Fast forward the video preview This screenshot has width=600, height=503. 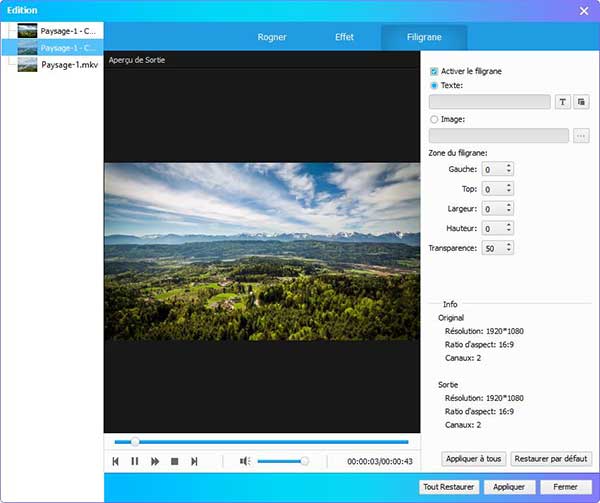(x=155, y=461)
